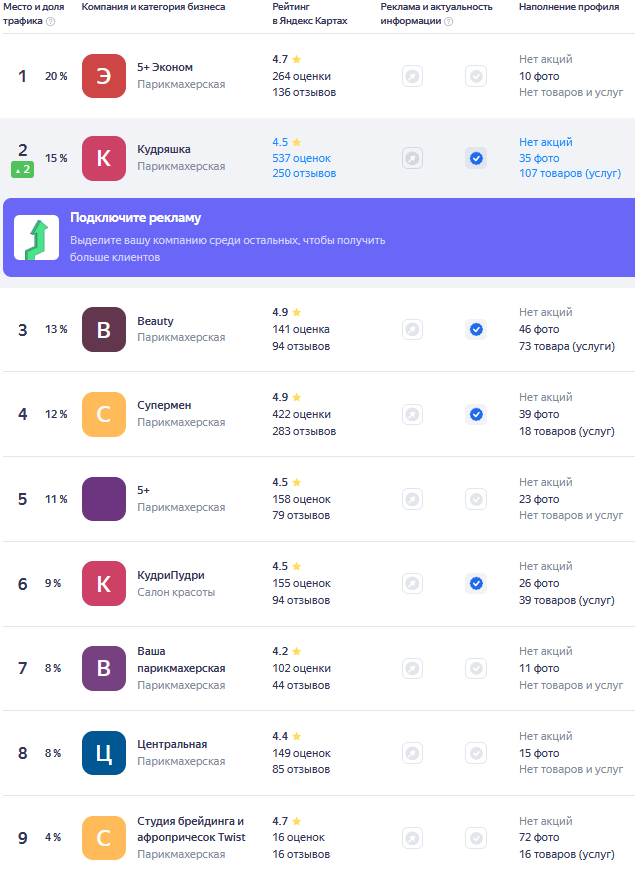Click the advertising icon in the КудриПудри row
This screenshot has width=635, height=872.
click(413, 583)
